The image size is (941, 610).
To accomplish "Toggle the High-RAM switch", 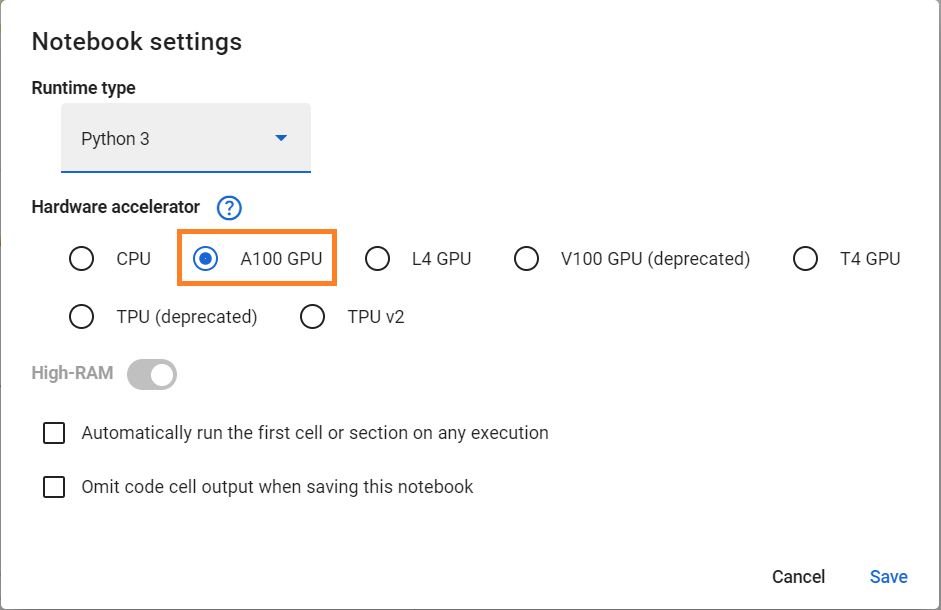I will pyautogui.click(x=152, y=375).
